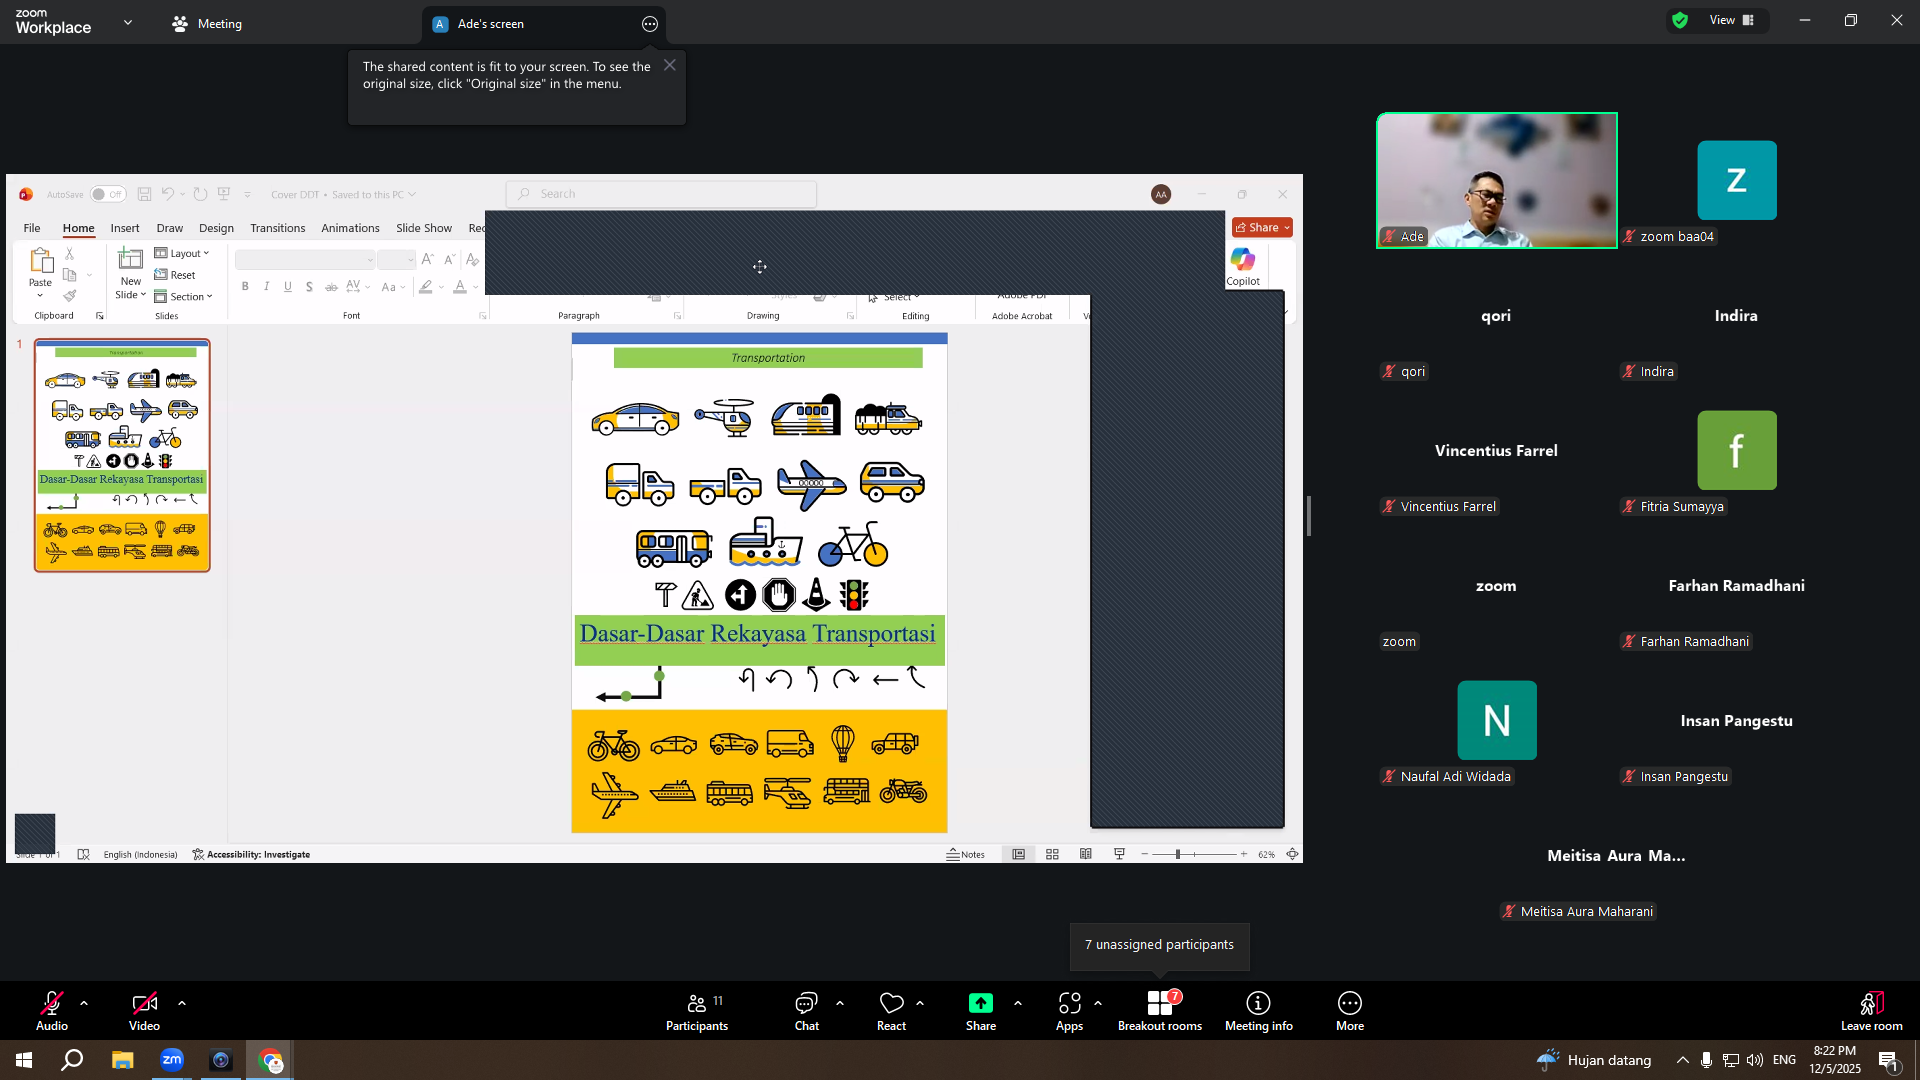Toggle Italic formatting
1920x1080 pixels.
pos(266,287)
